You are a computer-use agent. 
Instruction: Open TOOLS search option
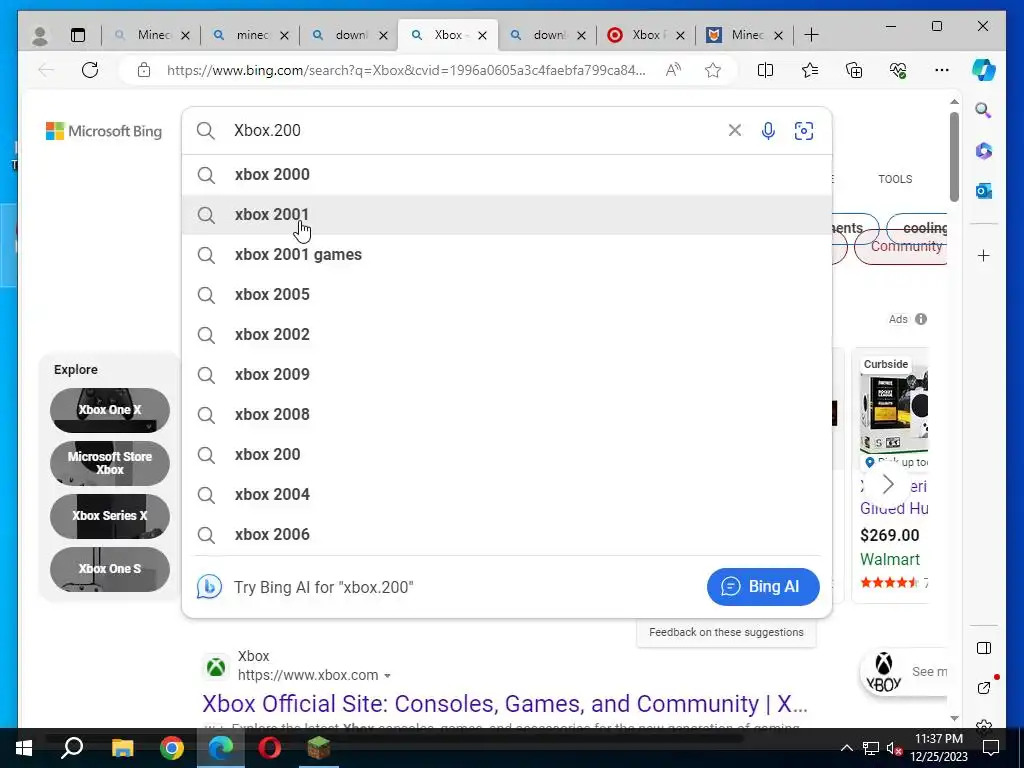click(895, 179)
